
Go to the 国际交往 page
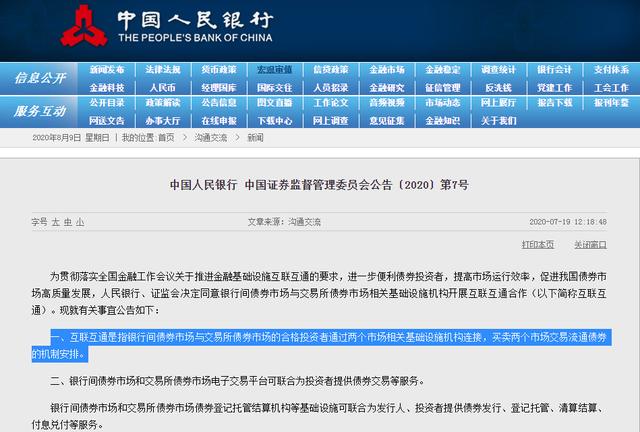[274, 87]
